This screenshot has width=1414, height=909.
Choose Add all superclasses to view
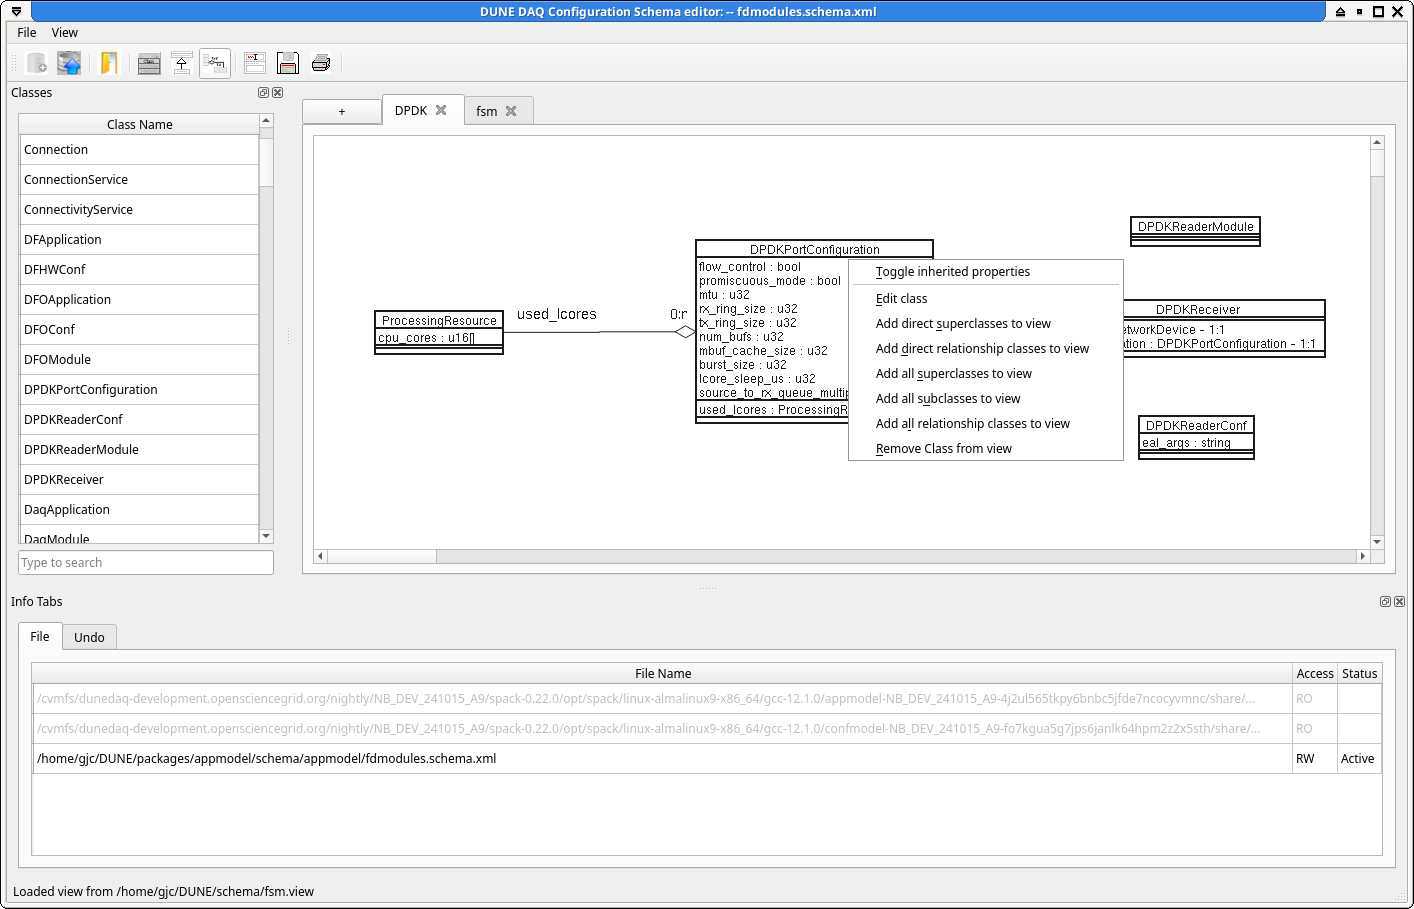(x=985, y=374)
